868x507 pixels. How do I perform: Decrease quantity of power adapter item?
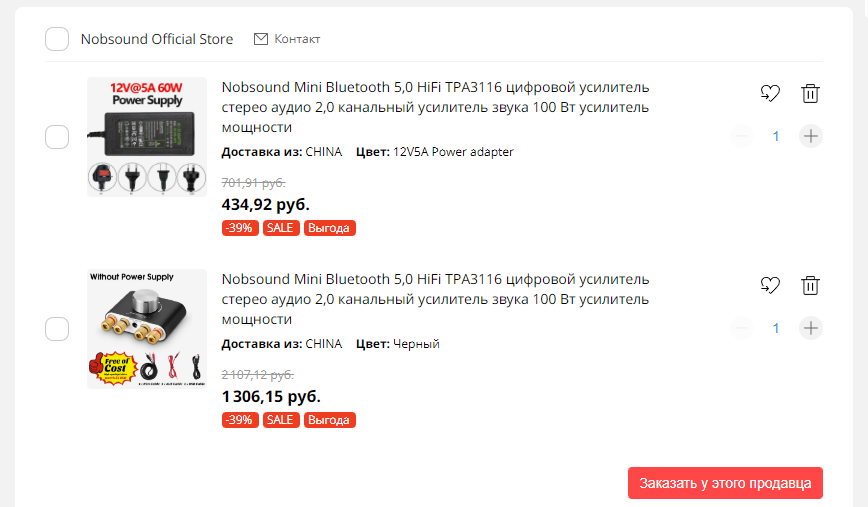point(742,136)
